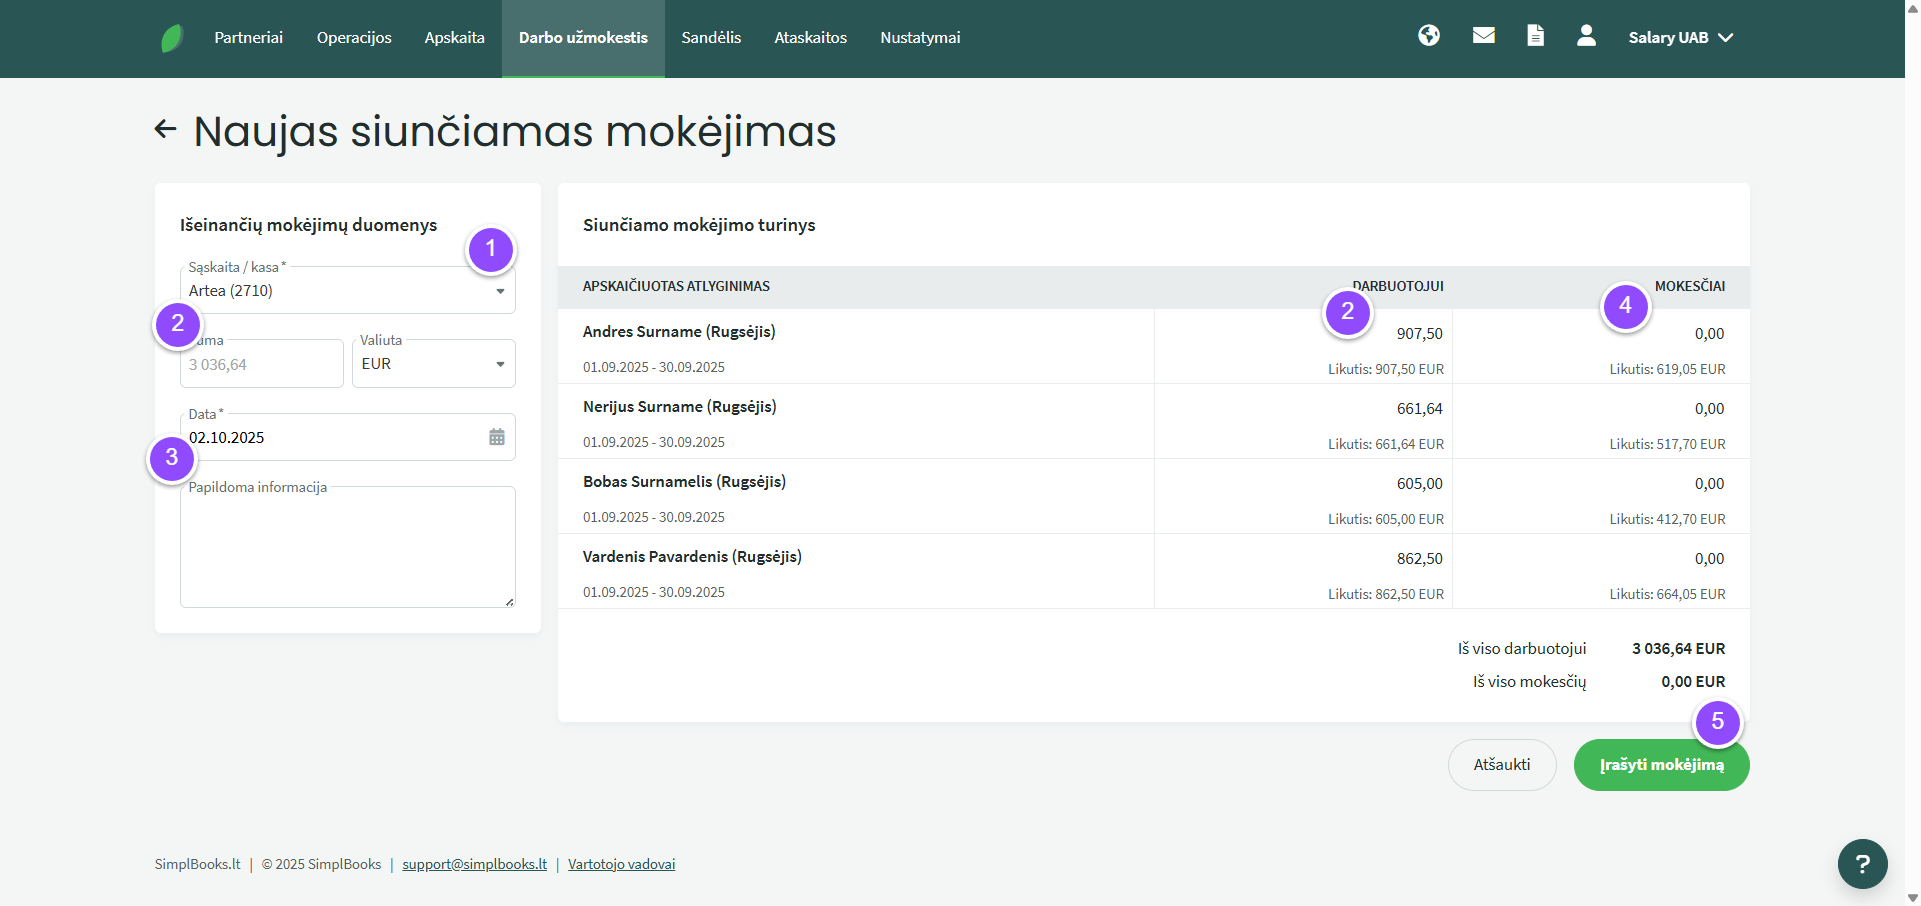
Task: Open the Partneriai menu
Action: click(248, 38)
